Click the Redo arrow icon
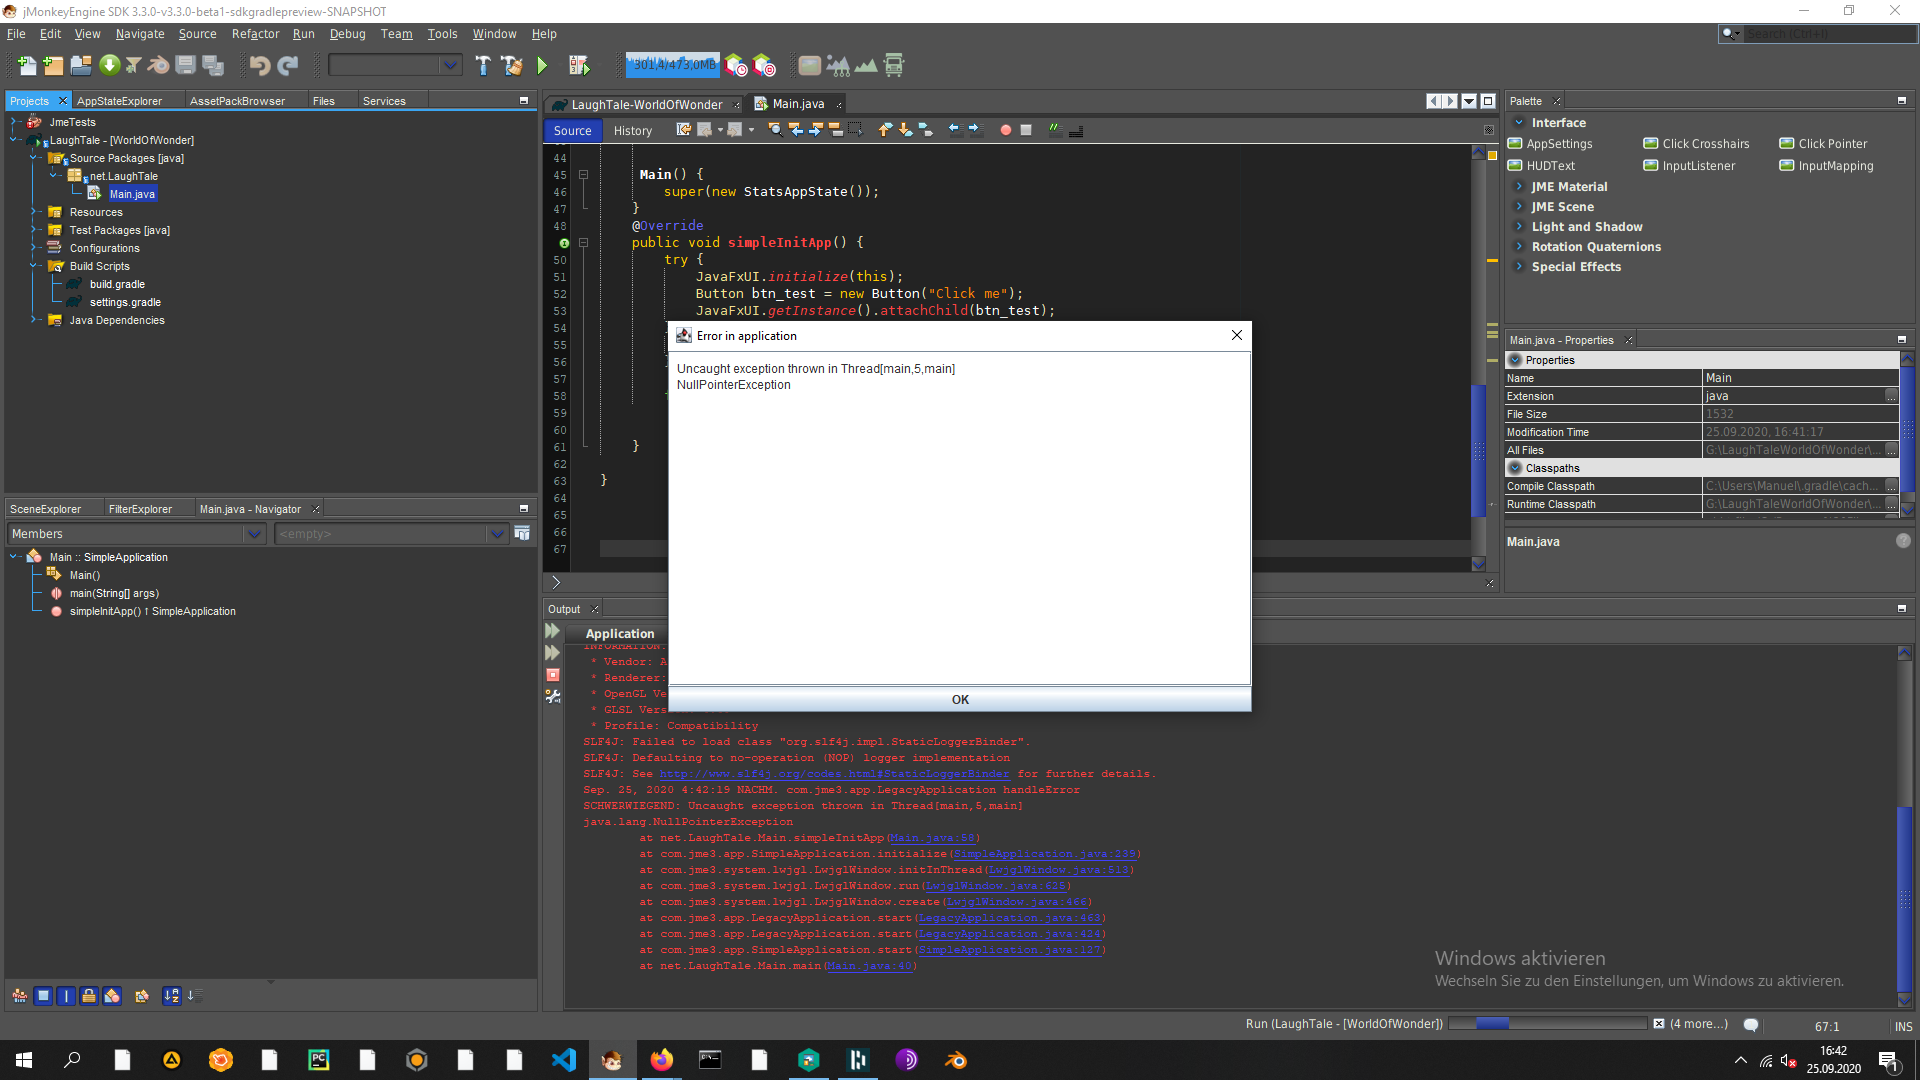Viewport: 1920px width, 1080px height. click(x=288, y=66)
